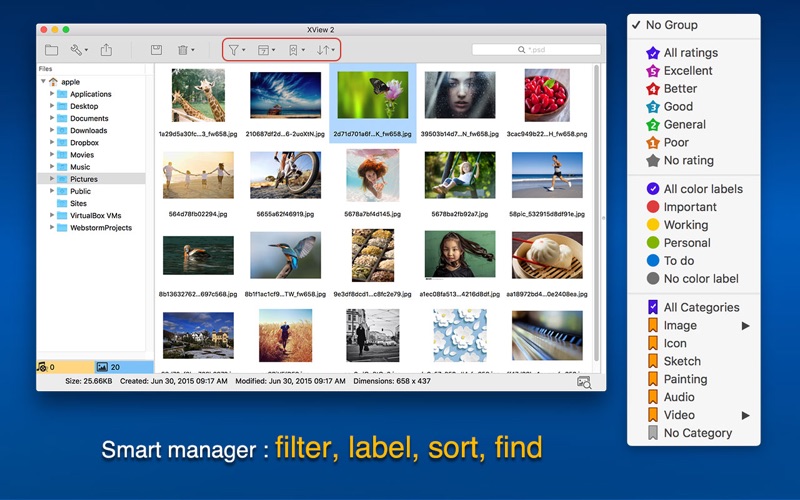Click the save disk icon

pyautogui.click(x=156, y=50)
